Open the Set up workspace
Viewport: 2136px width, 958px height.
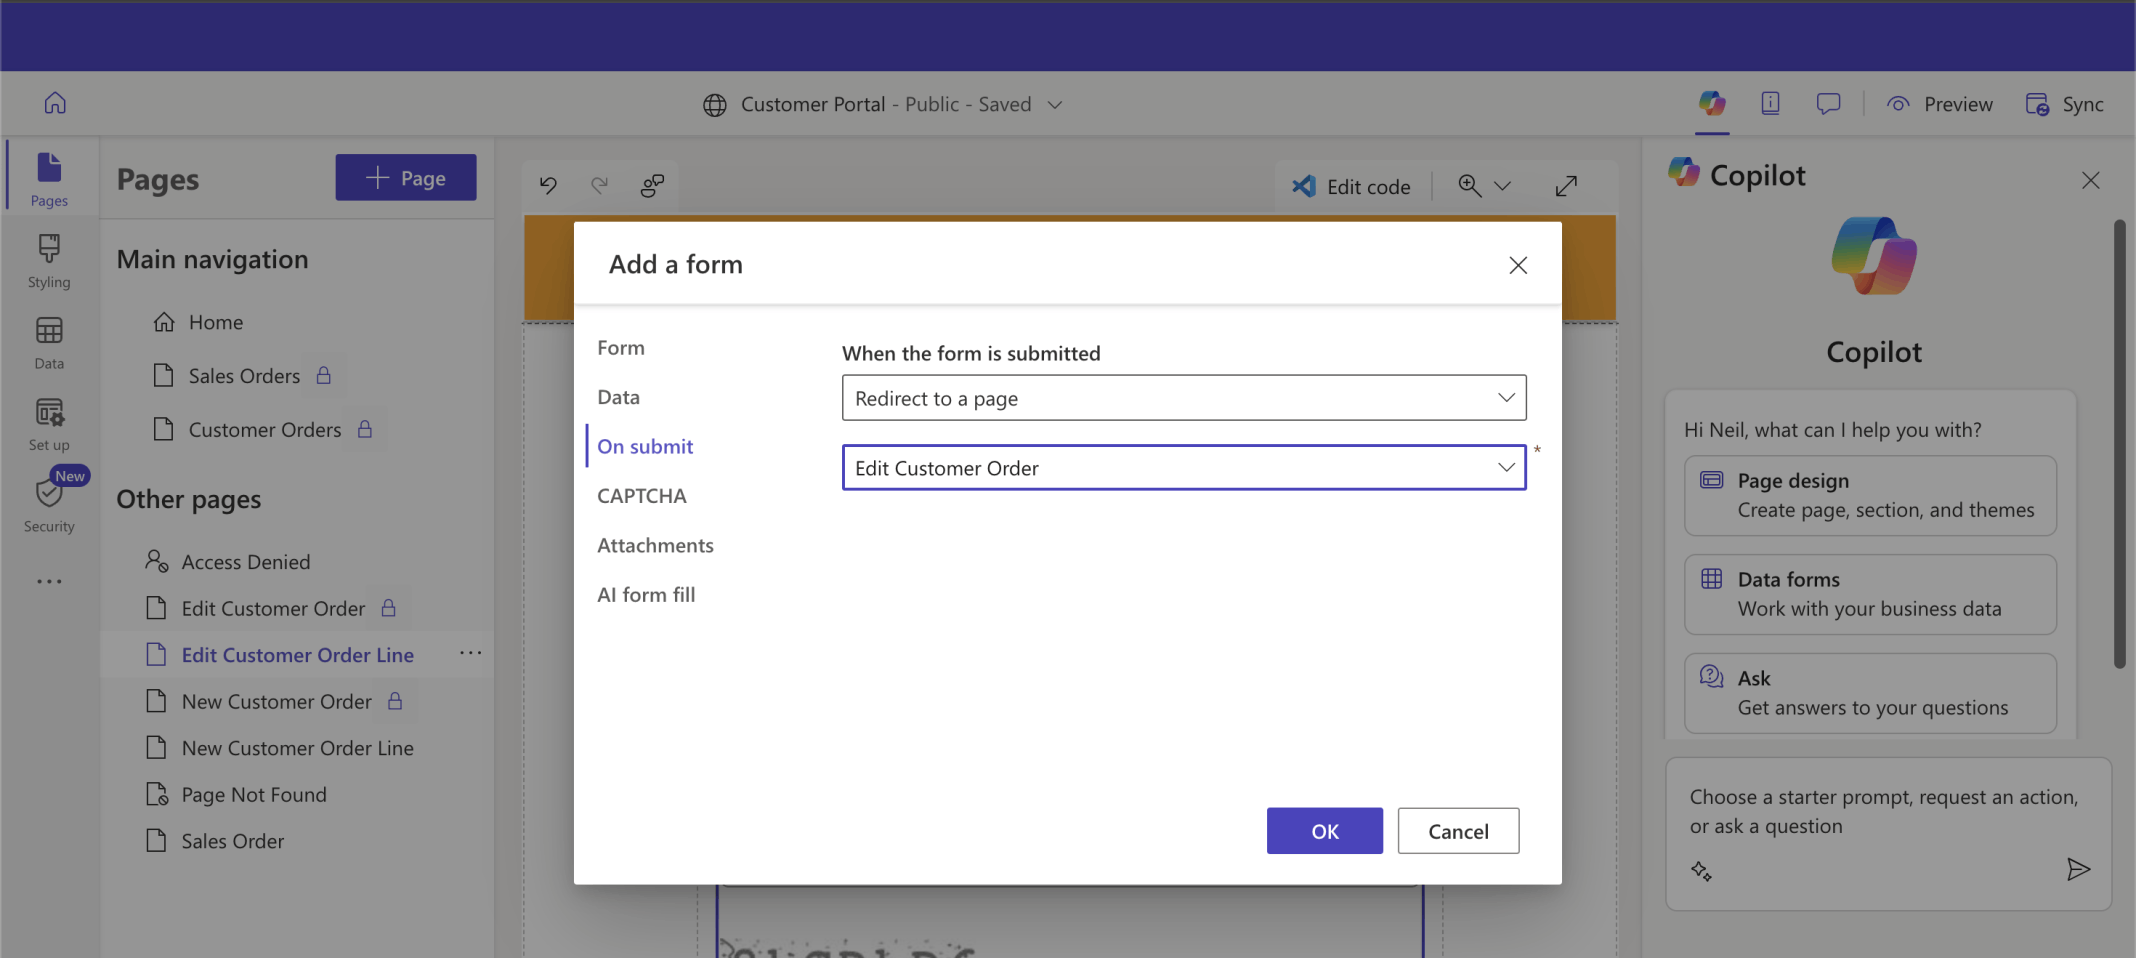point(49,424)
